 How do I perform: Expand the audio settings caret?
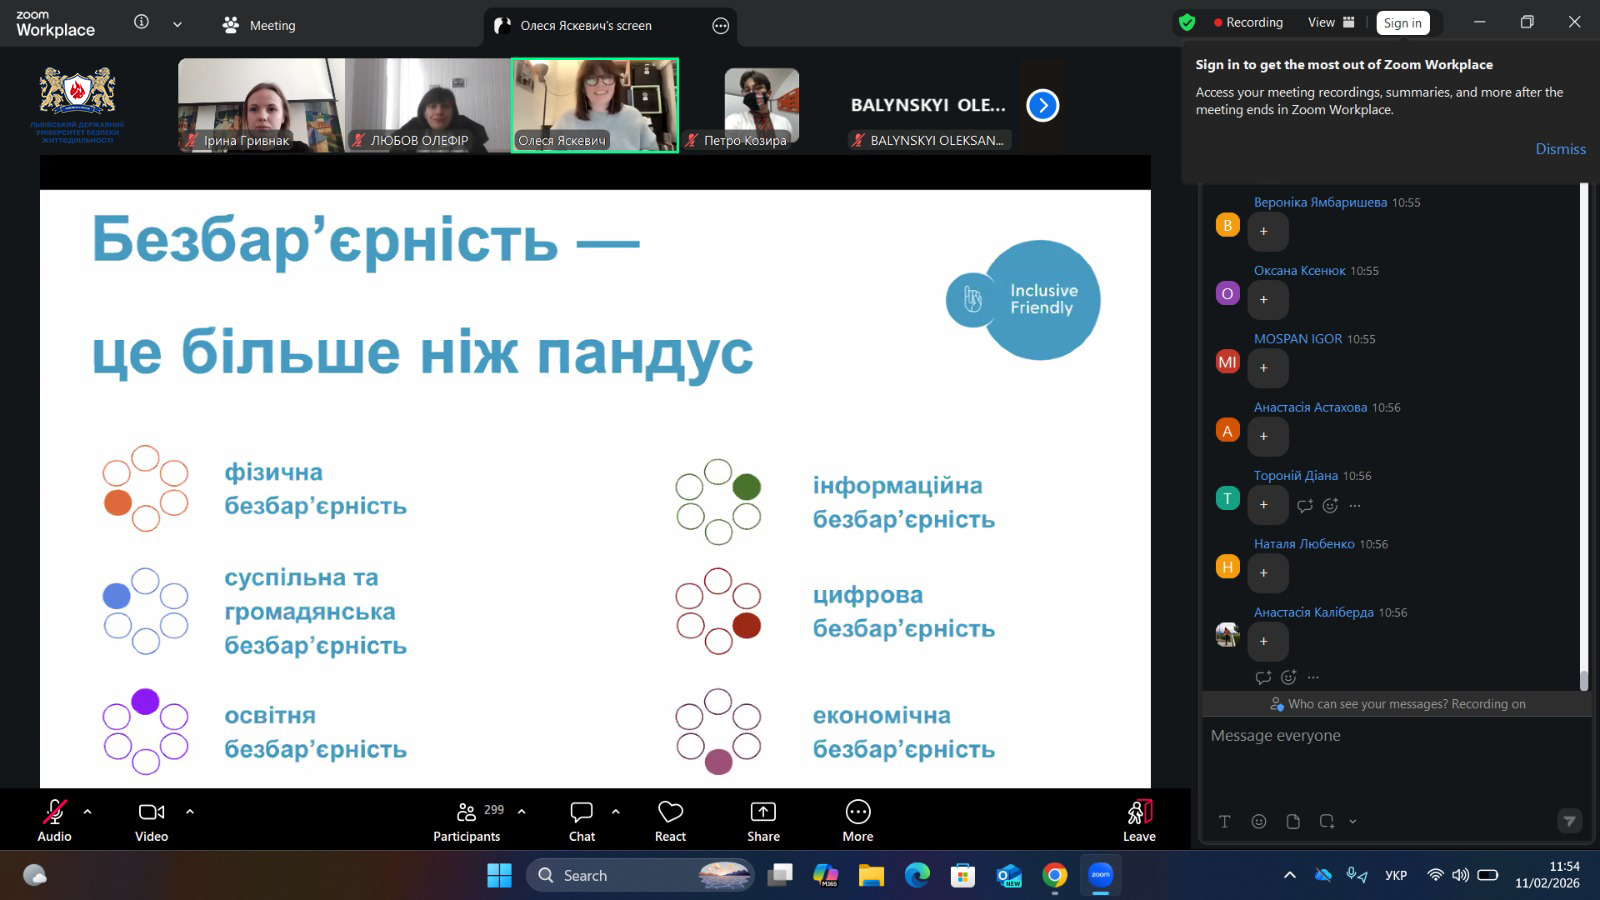[x=88, y=811]
